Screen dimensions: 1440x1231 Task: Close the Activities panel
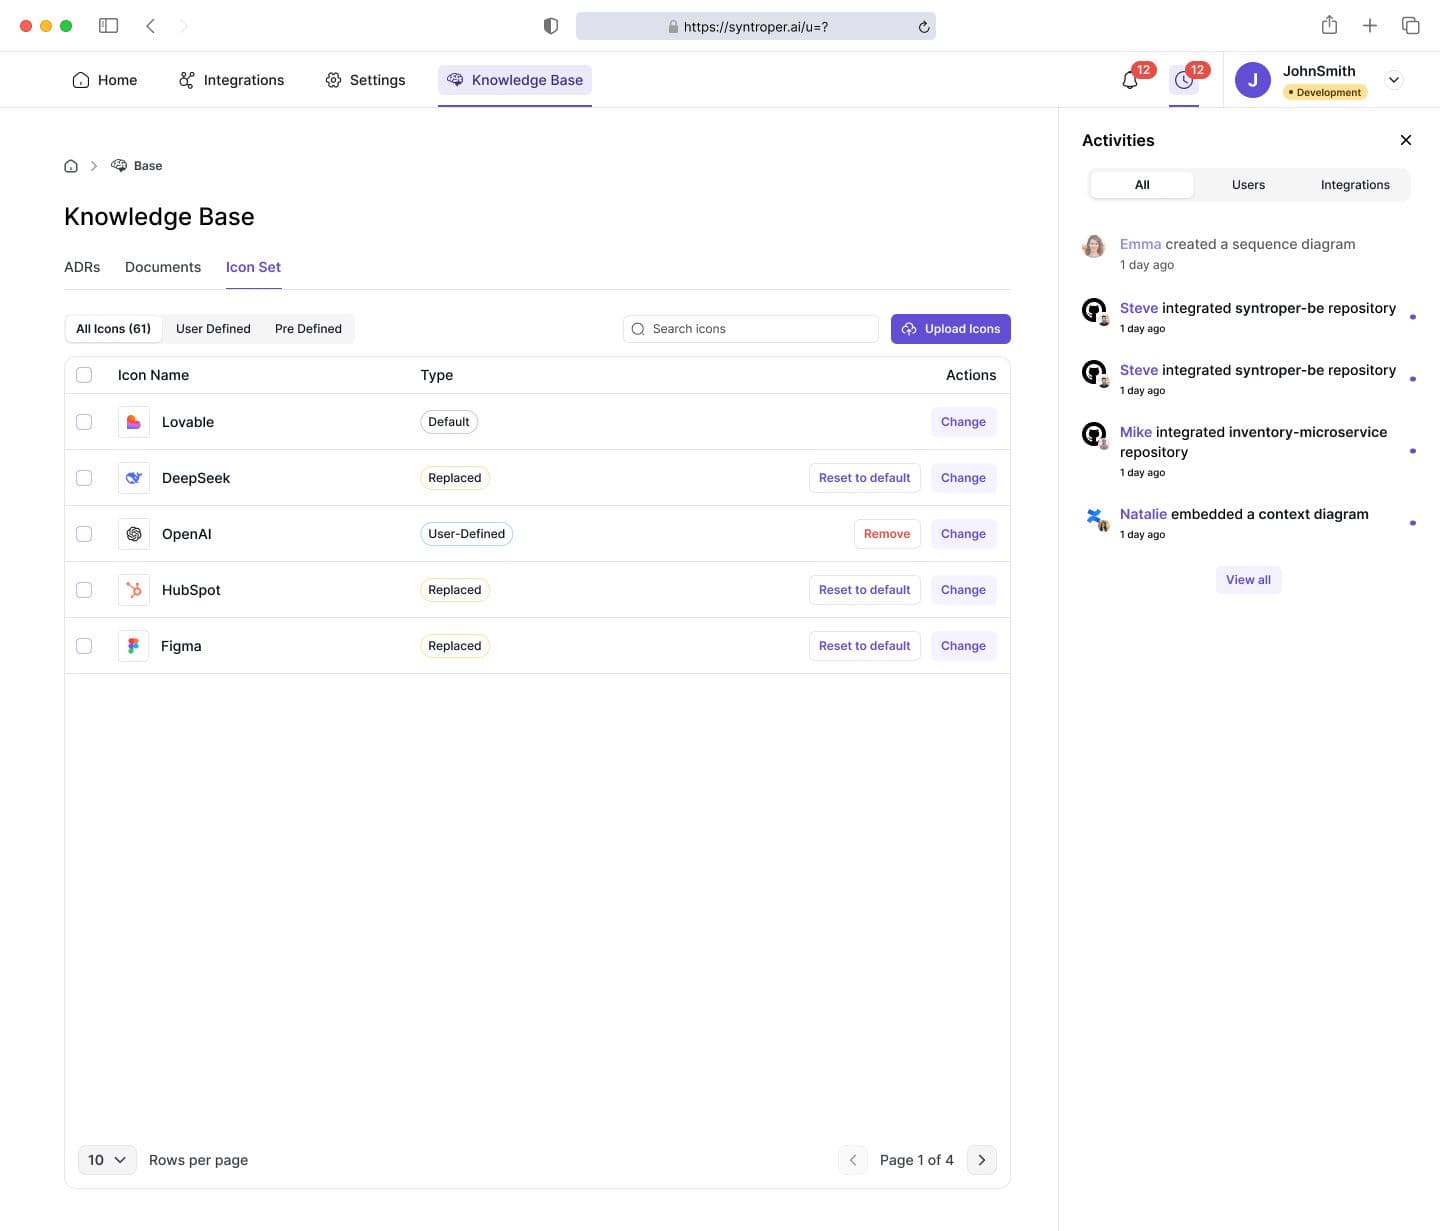point(1405,140)
